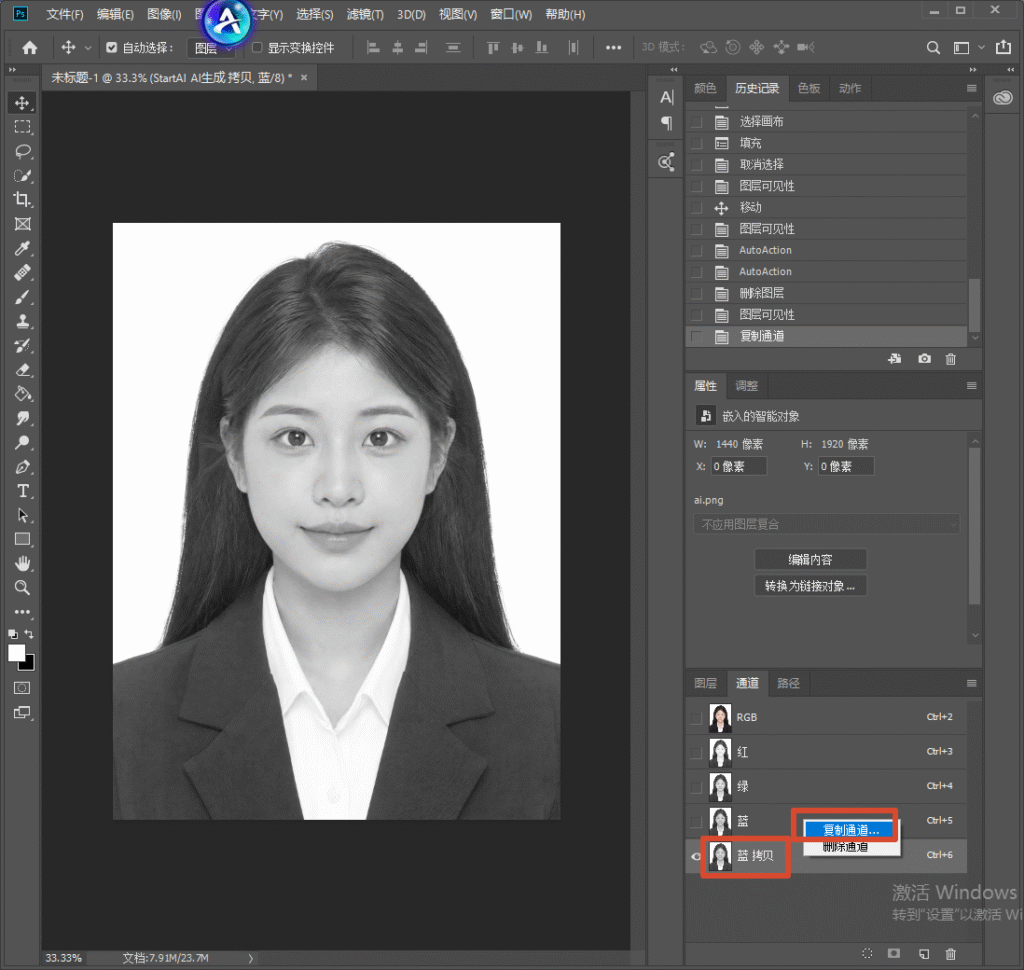Load channel as selection
This screenshot has width=1024, height=970.
[867, 954]
